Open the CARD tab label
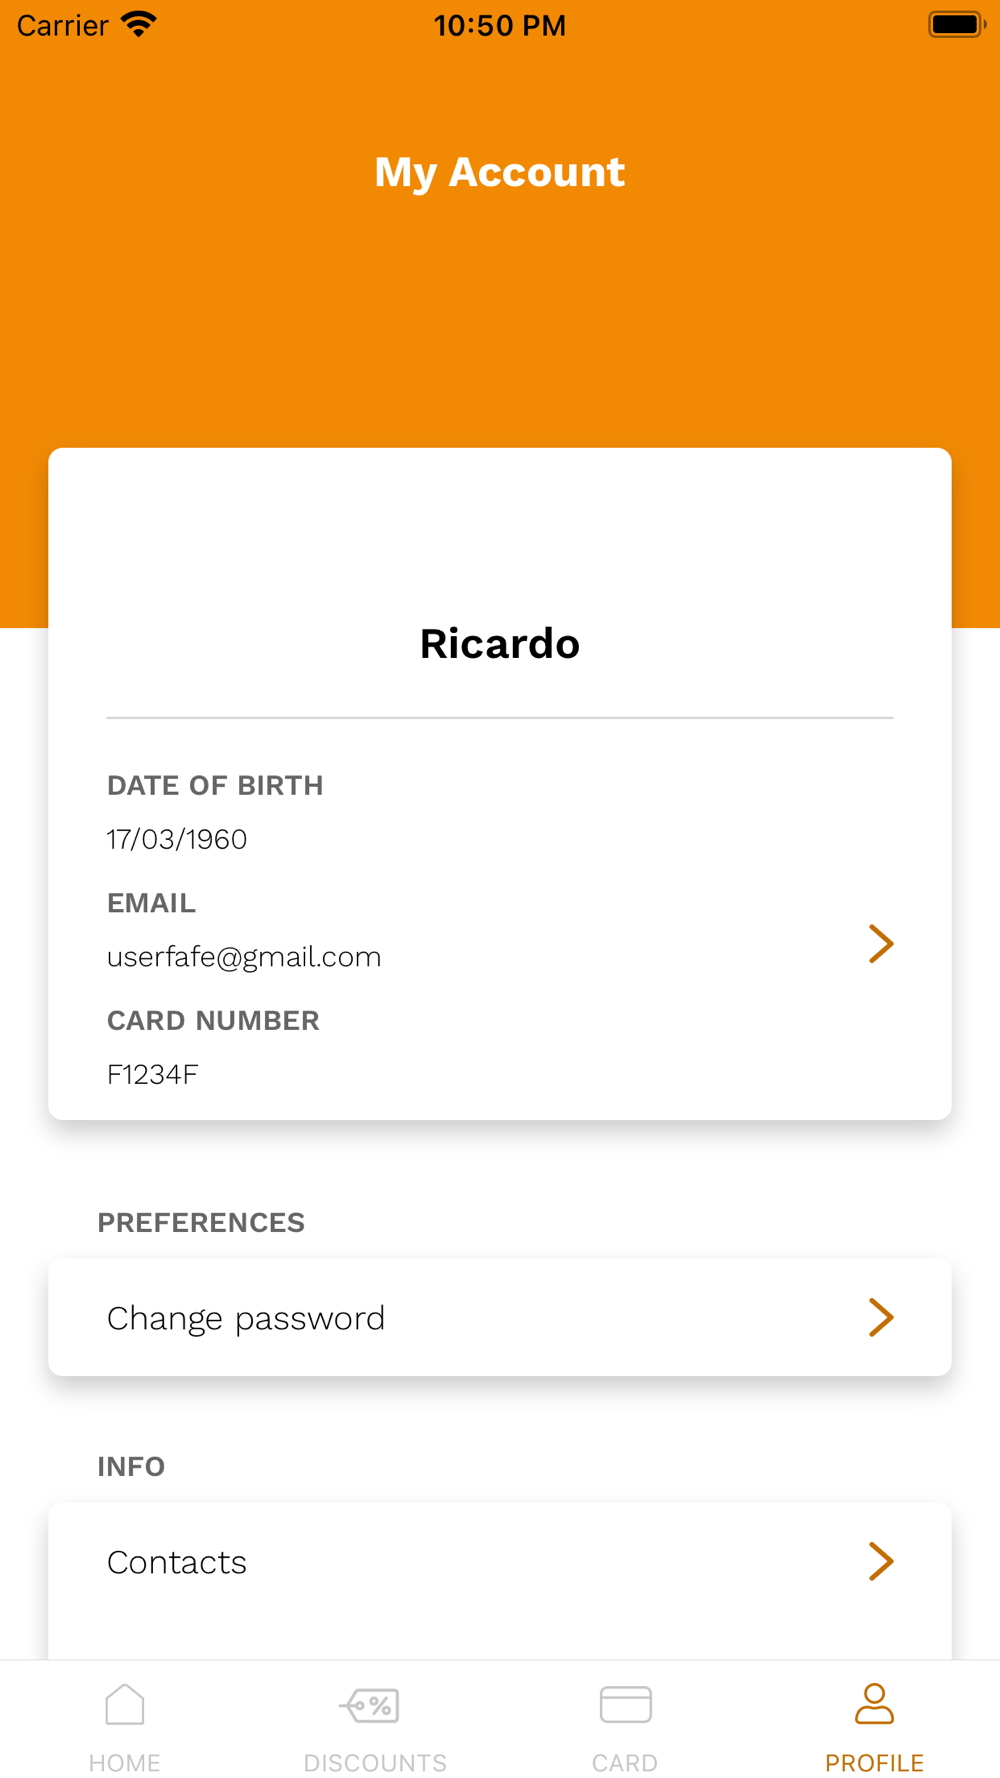Viewport: 1000px width, 1778px height. coord(625,1762)
